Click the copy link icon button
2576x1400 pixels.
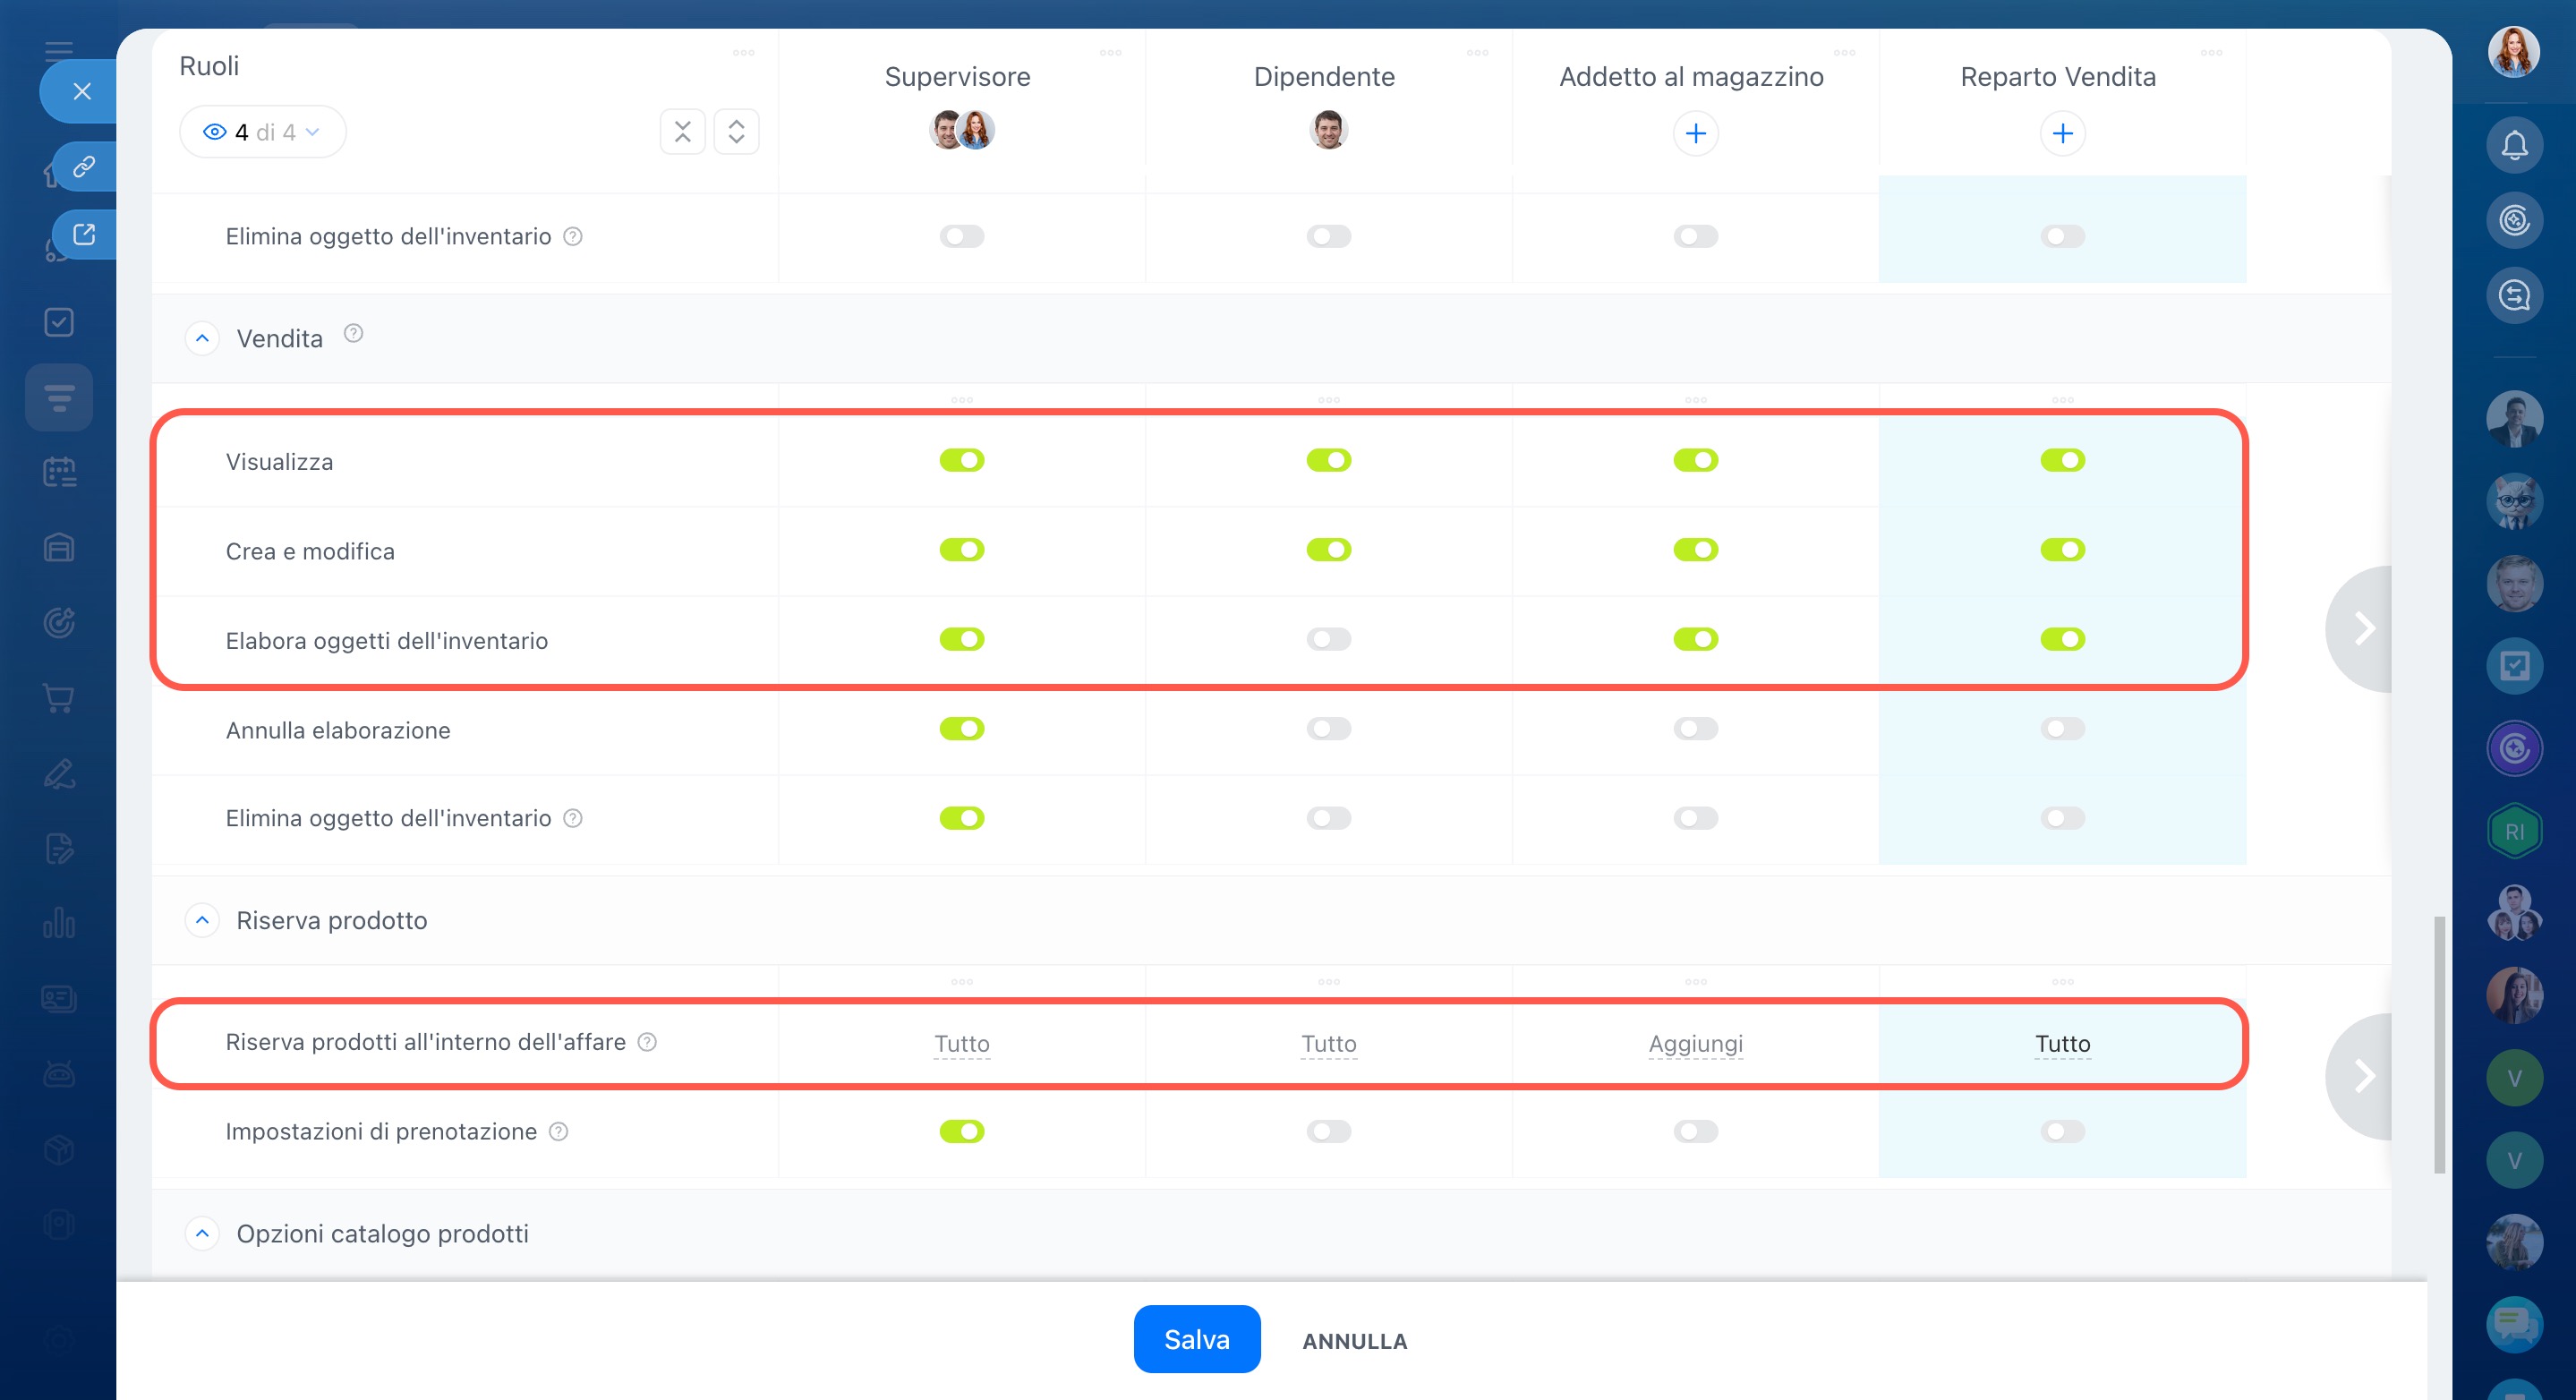click(x=84, y=166)
